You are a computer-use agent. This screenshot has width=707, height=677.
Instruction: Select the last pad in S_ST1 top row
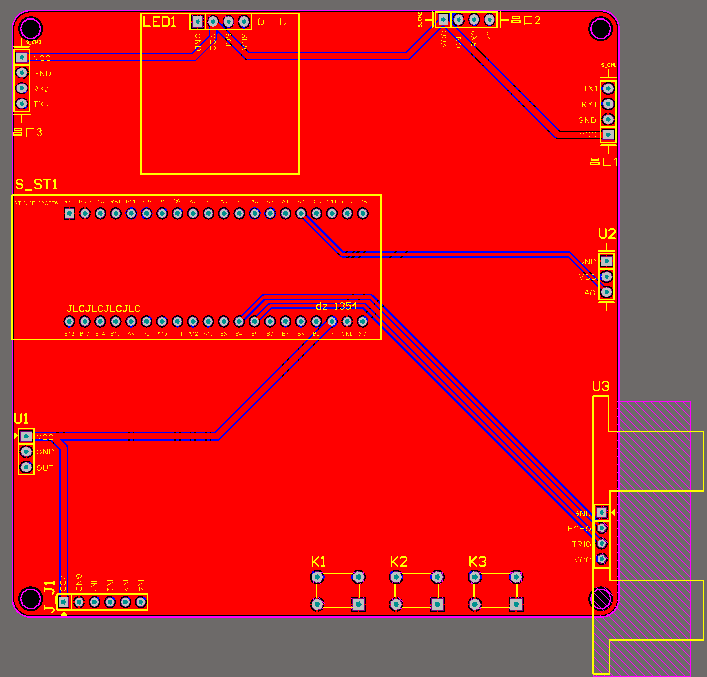pyautogui.click(x=363, y=213)
